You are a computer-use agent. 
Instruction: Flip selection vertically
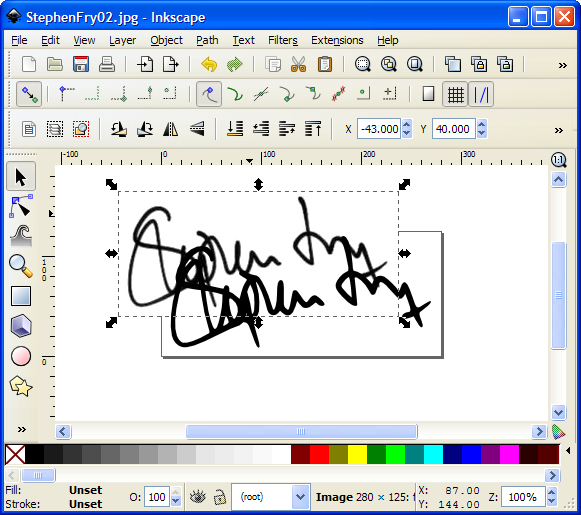tap(197, 129)
